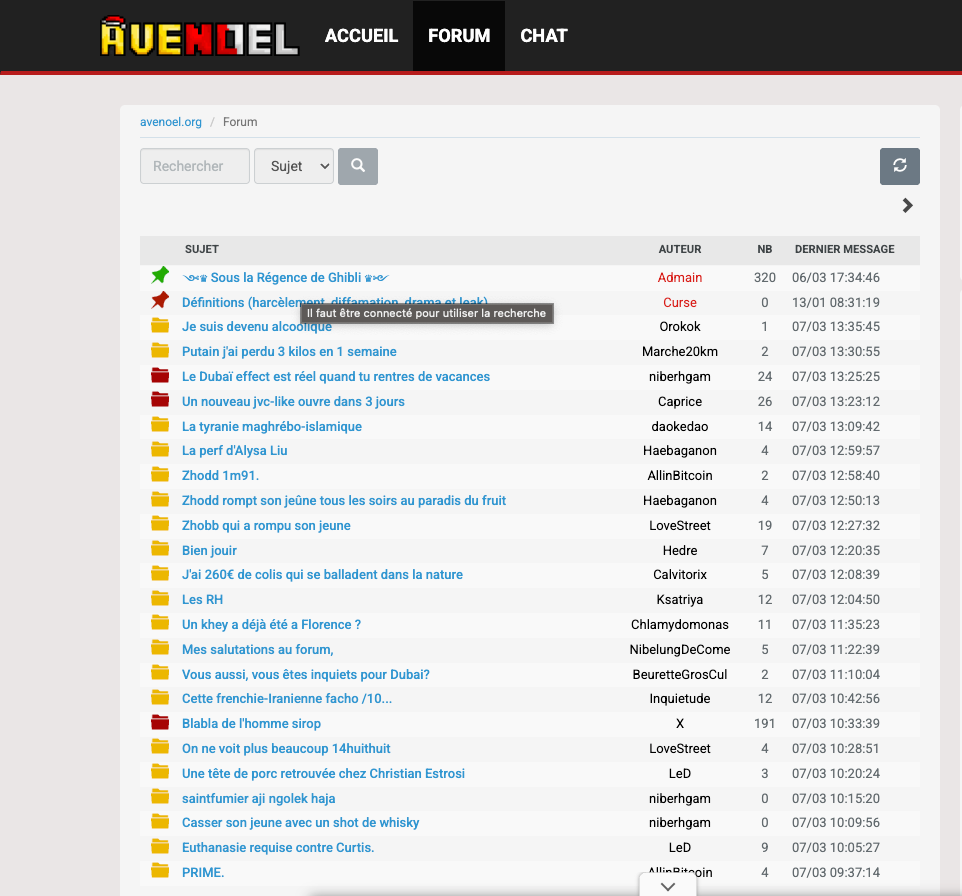Select the Forum tab in navbar
This screenshot has height=896, width=962.
(x=459, y=36)
